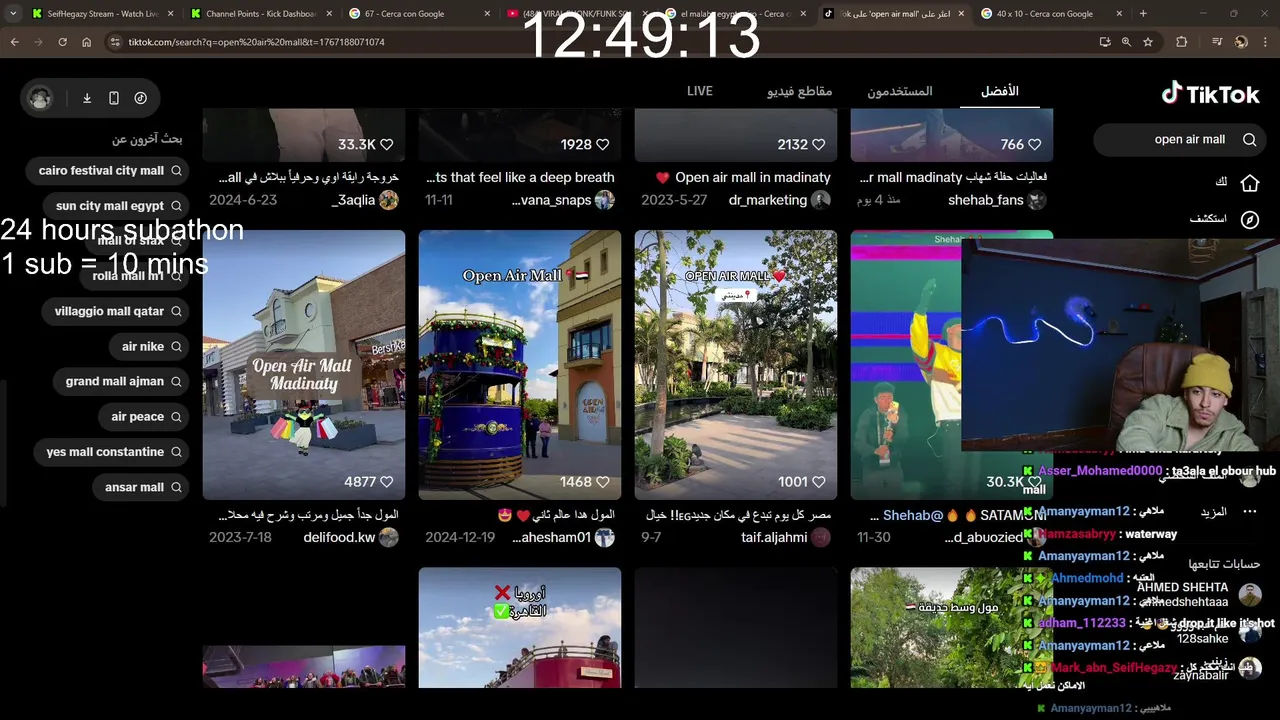The width and height of the screenshot is (1280, 720).
Task: Open username _3aqlia link
Action: [354, 200]
